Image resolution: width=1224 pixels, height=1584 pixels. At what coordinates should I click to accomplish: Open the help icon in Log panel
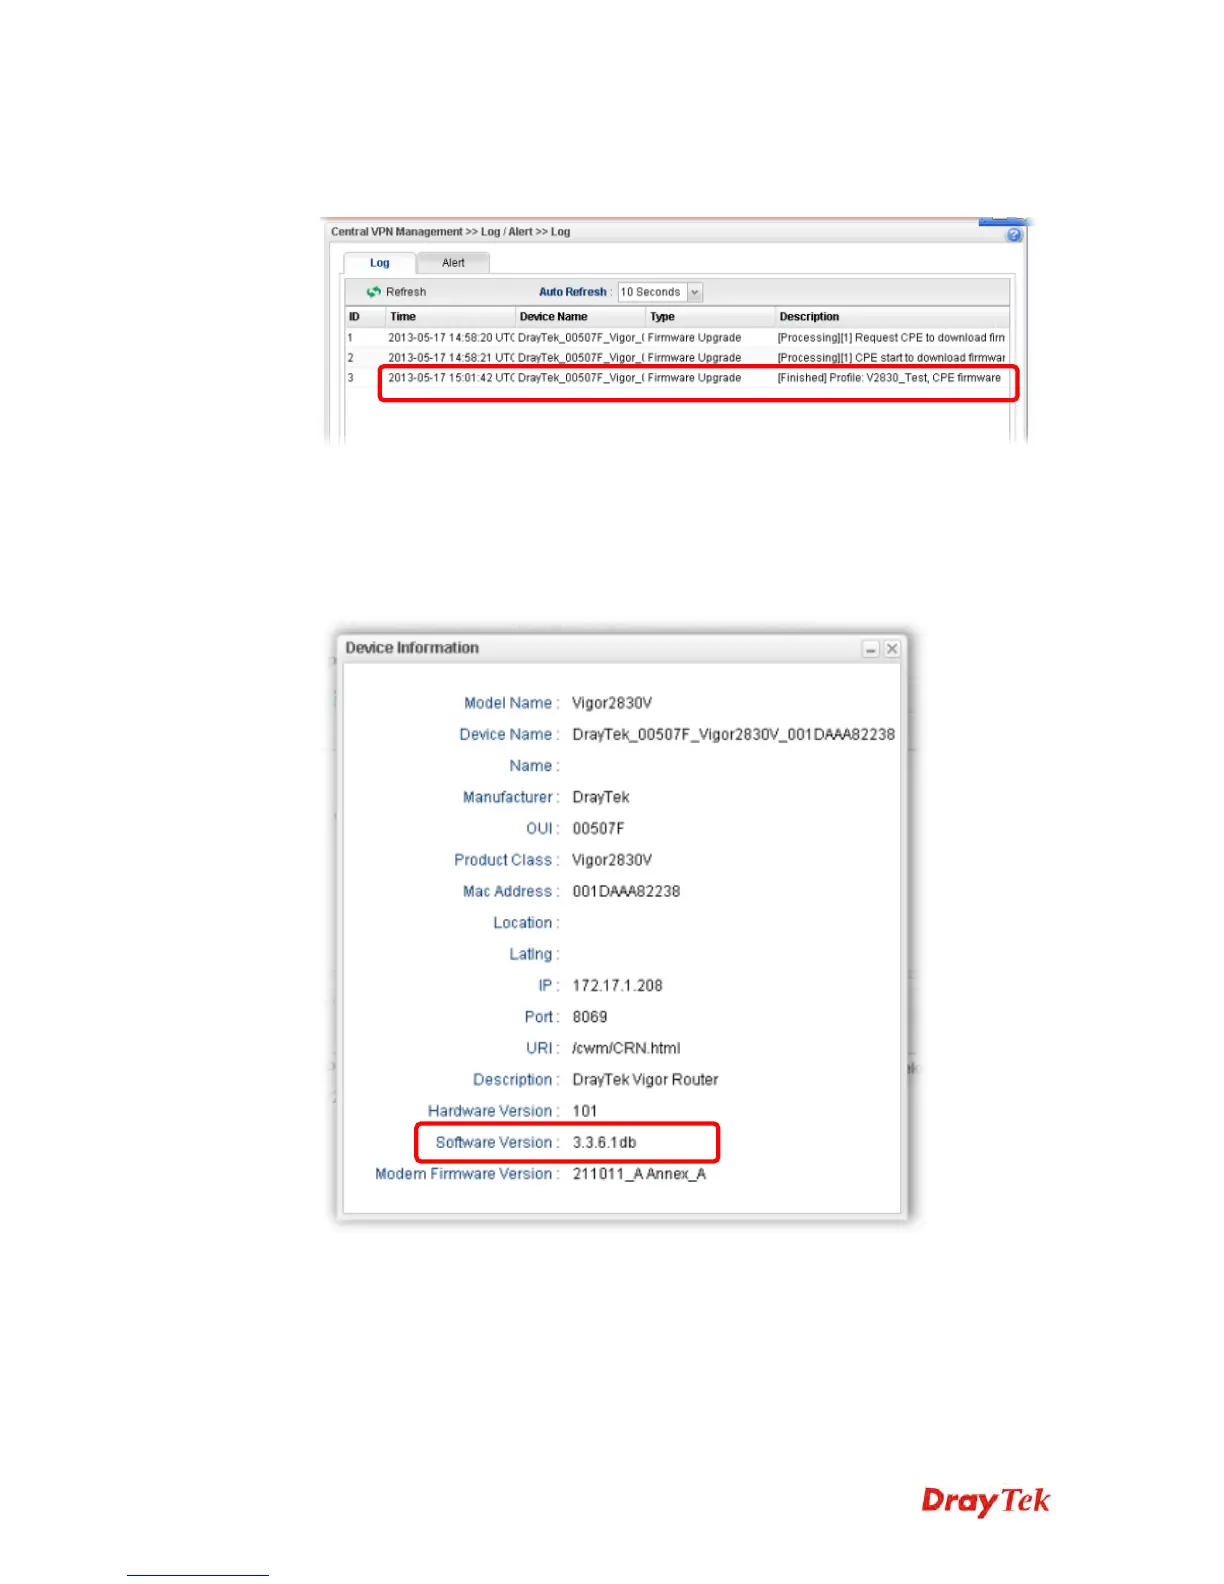[x=1014, y=235]
